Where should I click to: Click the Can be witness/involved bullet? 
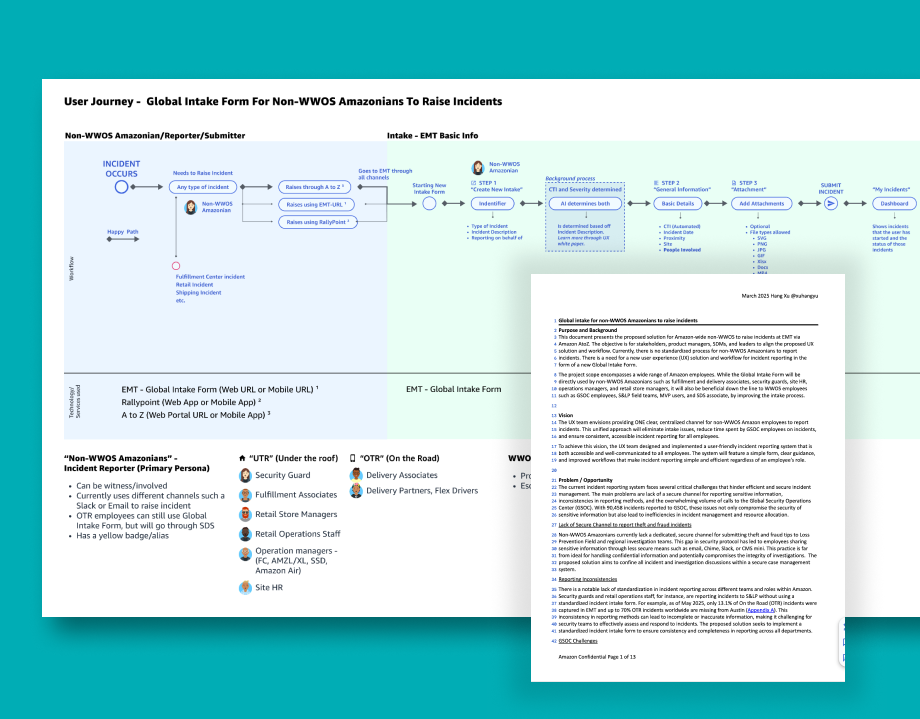pos(121,486)
